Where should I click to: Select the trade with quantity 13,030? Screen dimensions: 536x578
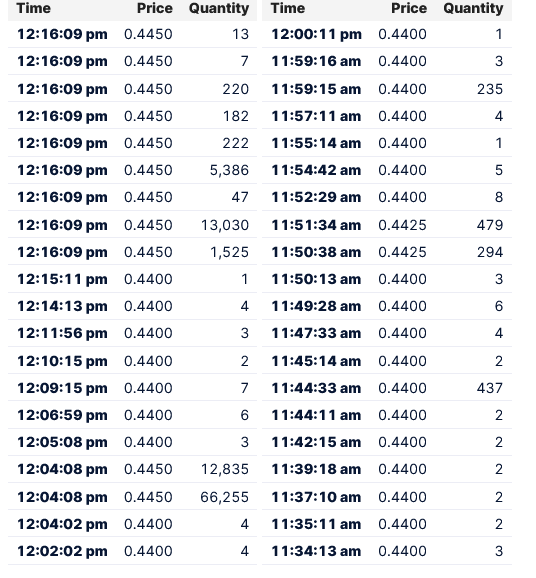click(x=132, y=225)
